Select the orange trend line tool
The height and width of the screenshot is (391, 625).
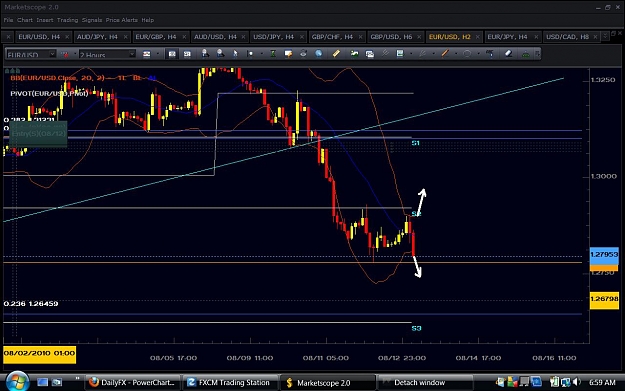(445, 53)
